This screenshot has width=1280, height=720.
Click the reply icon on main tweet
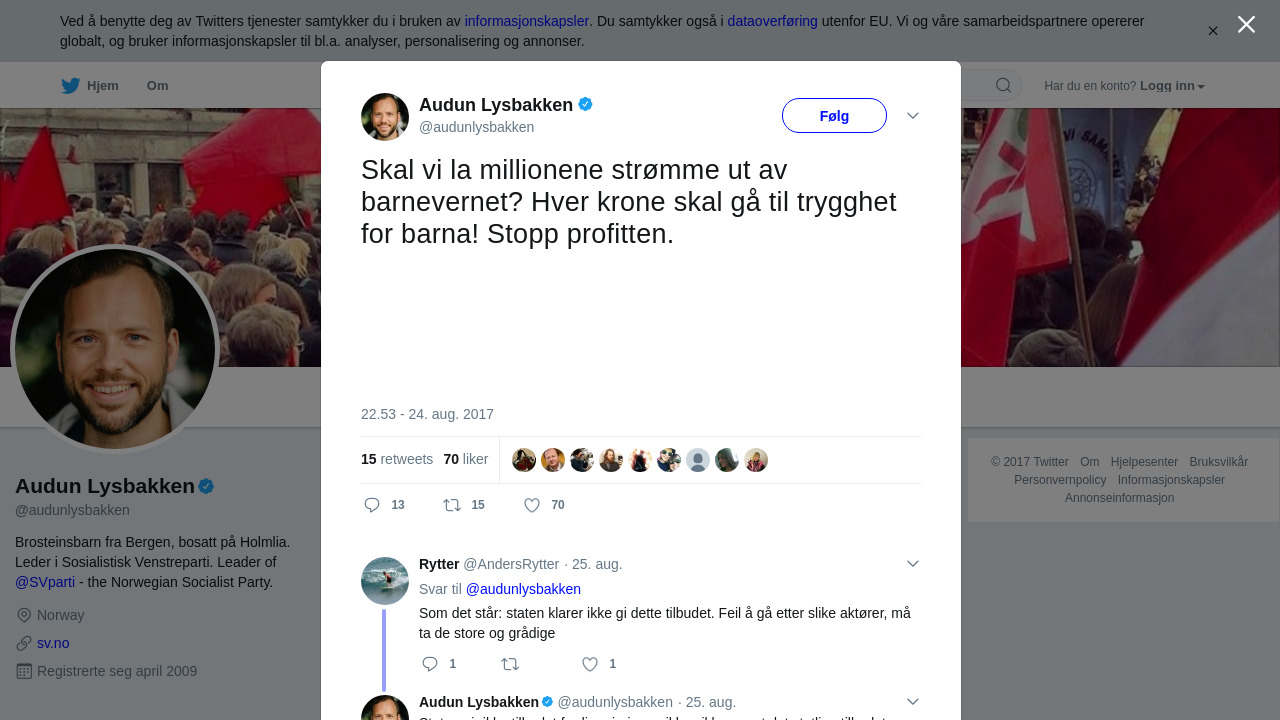pyautogui.click(x=372, y=505)
